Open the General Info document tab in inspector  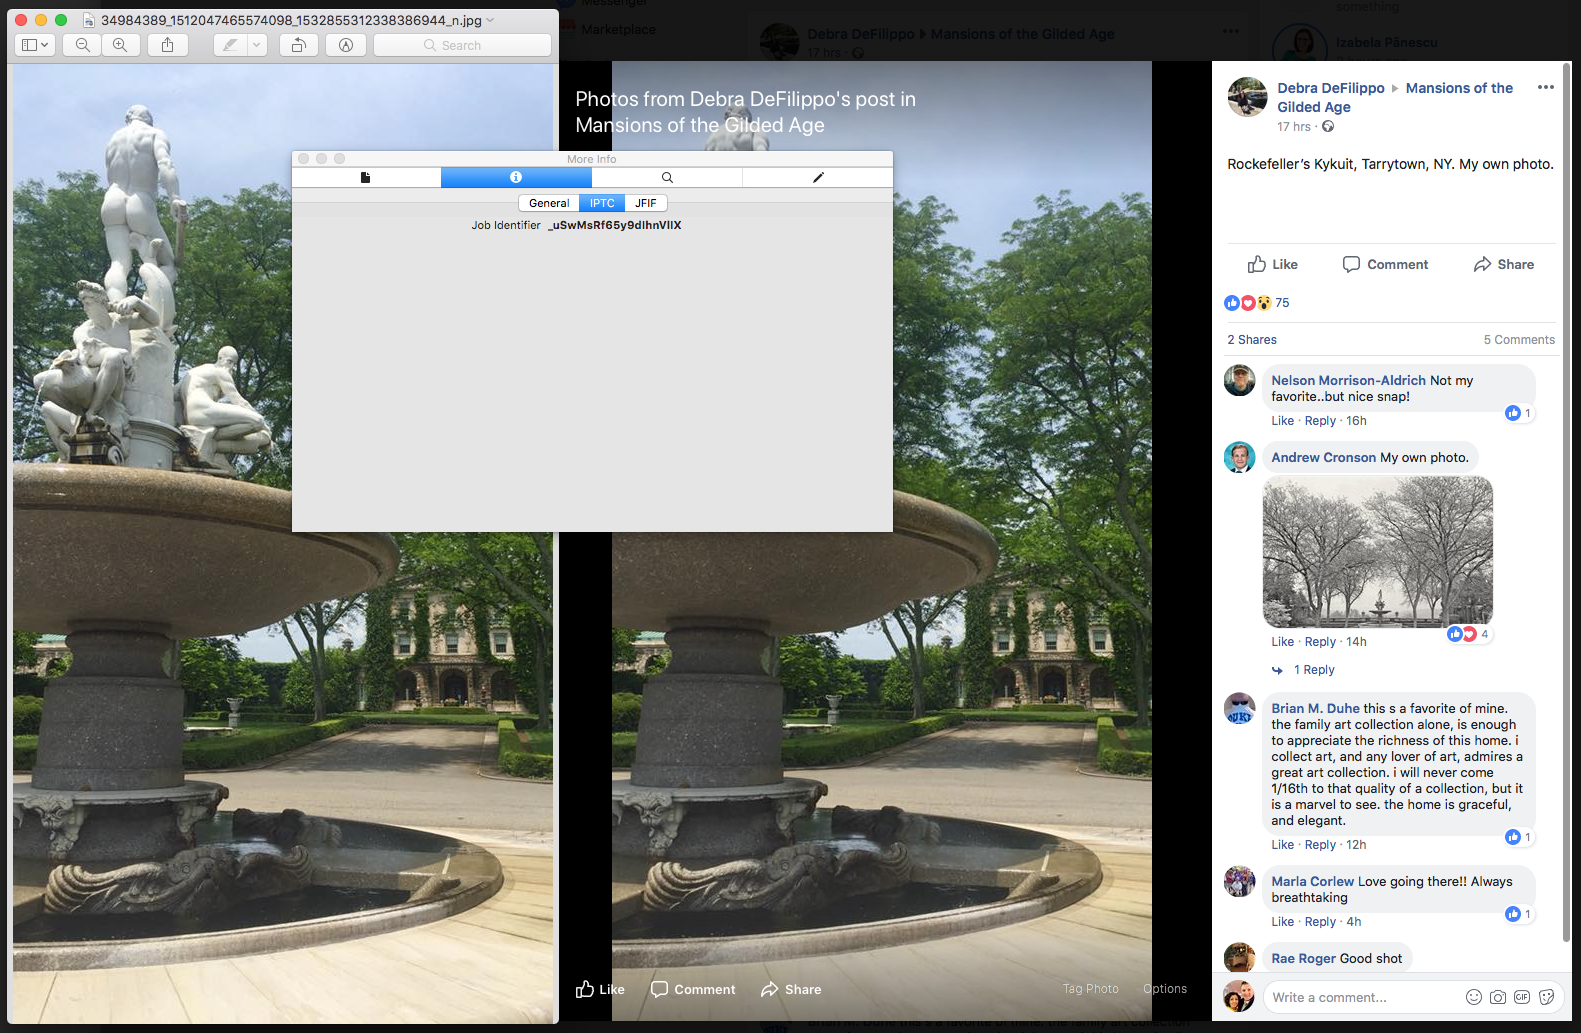(x=366, y=177)
